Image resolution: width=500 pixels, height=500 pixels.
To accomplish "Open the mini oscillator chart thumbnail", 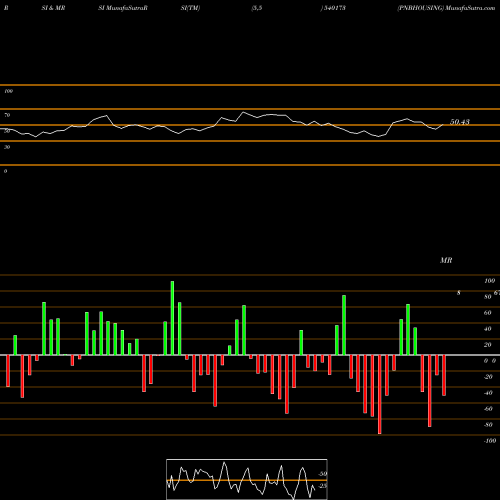I will (247, 479).
